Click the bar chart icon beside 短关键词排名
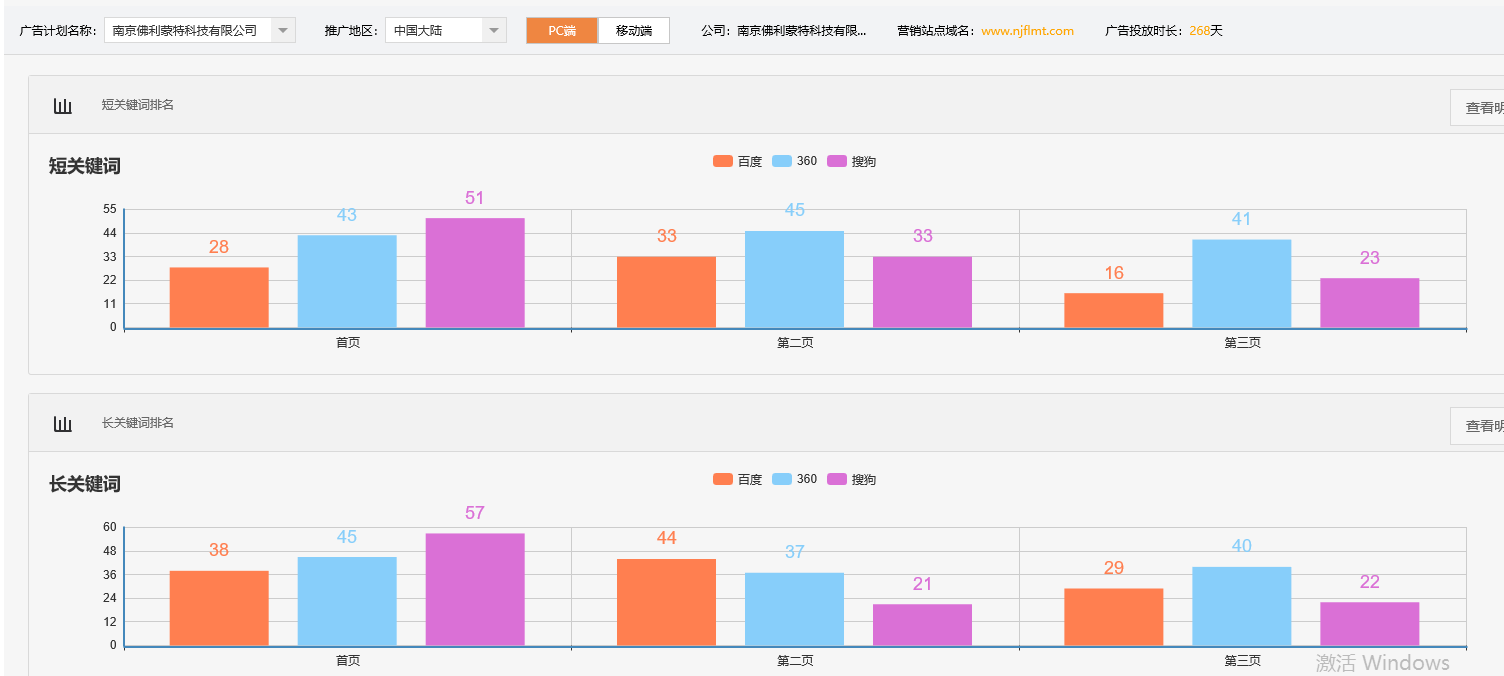 tap(63, 104)
